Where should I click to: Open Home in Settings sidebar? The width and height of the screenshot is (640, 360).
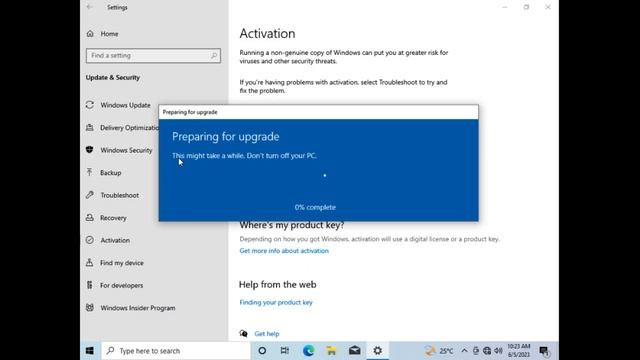click(x=109, y=34)
